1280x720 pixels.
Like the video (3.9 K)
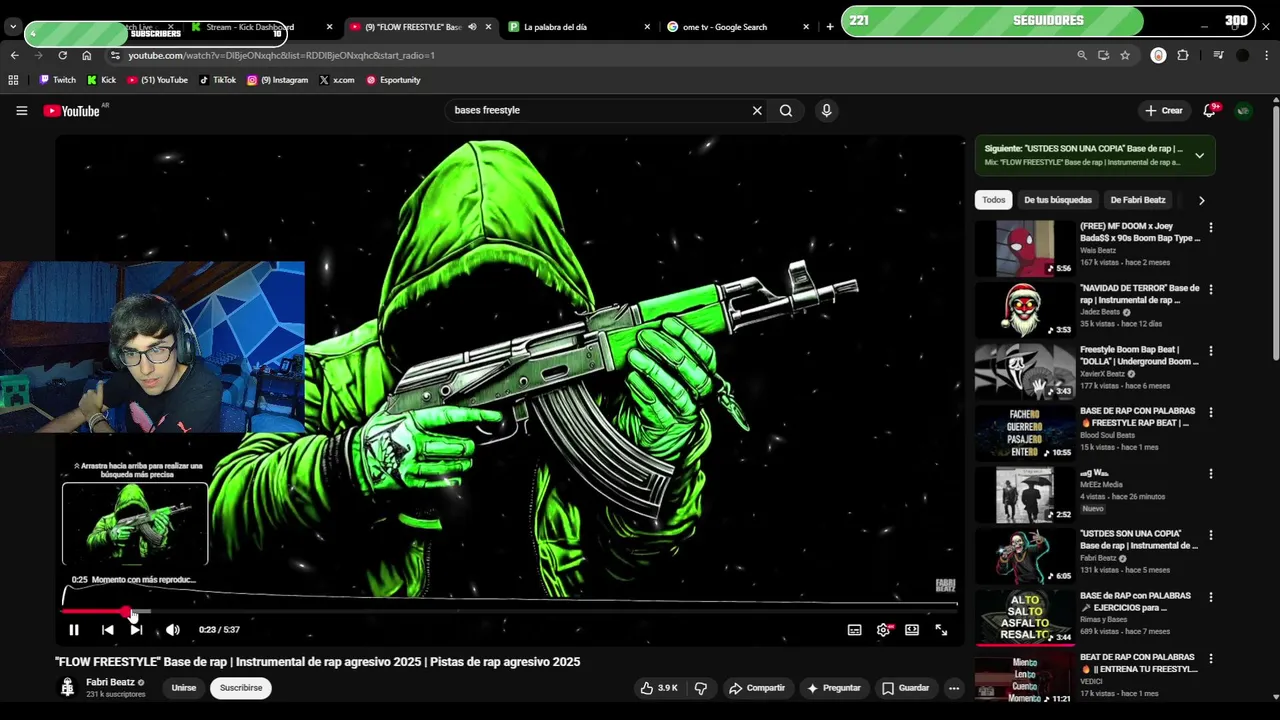click(659, 688)
